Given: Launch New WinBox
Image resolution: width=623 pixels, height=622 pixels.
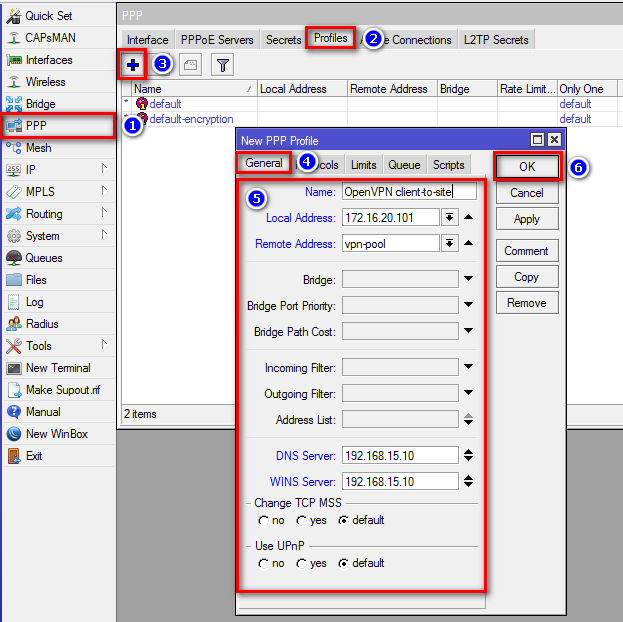Looking at the screenshot, I should click(59, 434).
